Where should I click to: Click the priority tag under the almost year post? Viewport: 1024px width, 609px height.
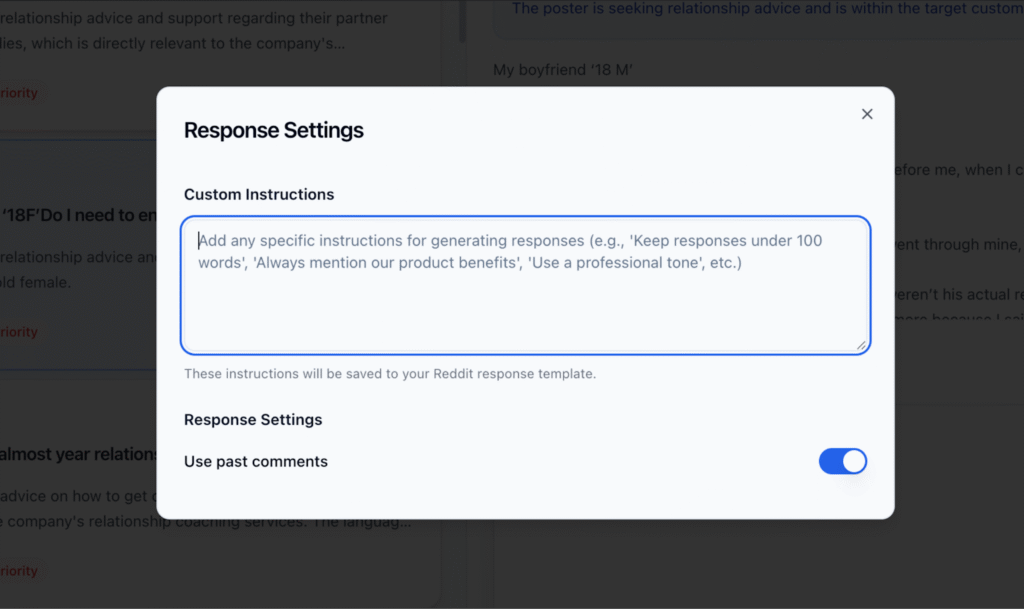[19, 570]
